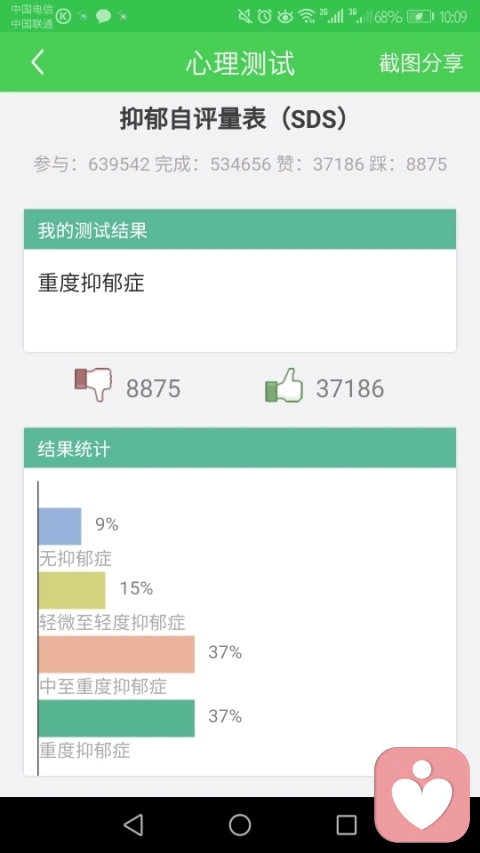Tap the like count 37186
Viewport: 480px width, 853px height.
tap(349, 388)
